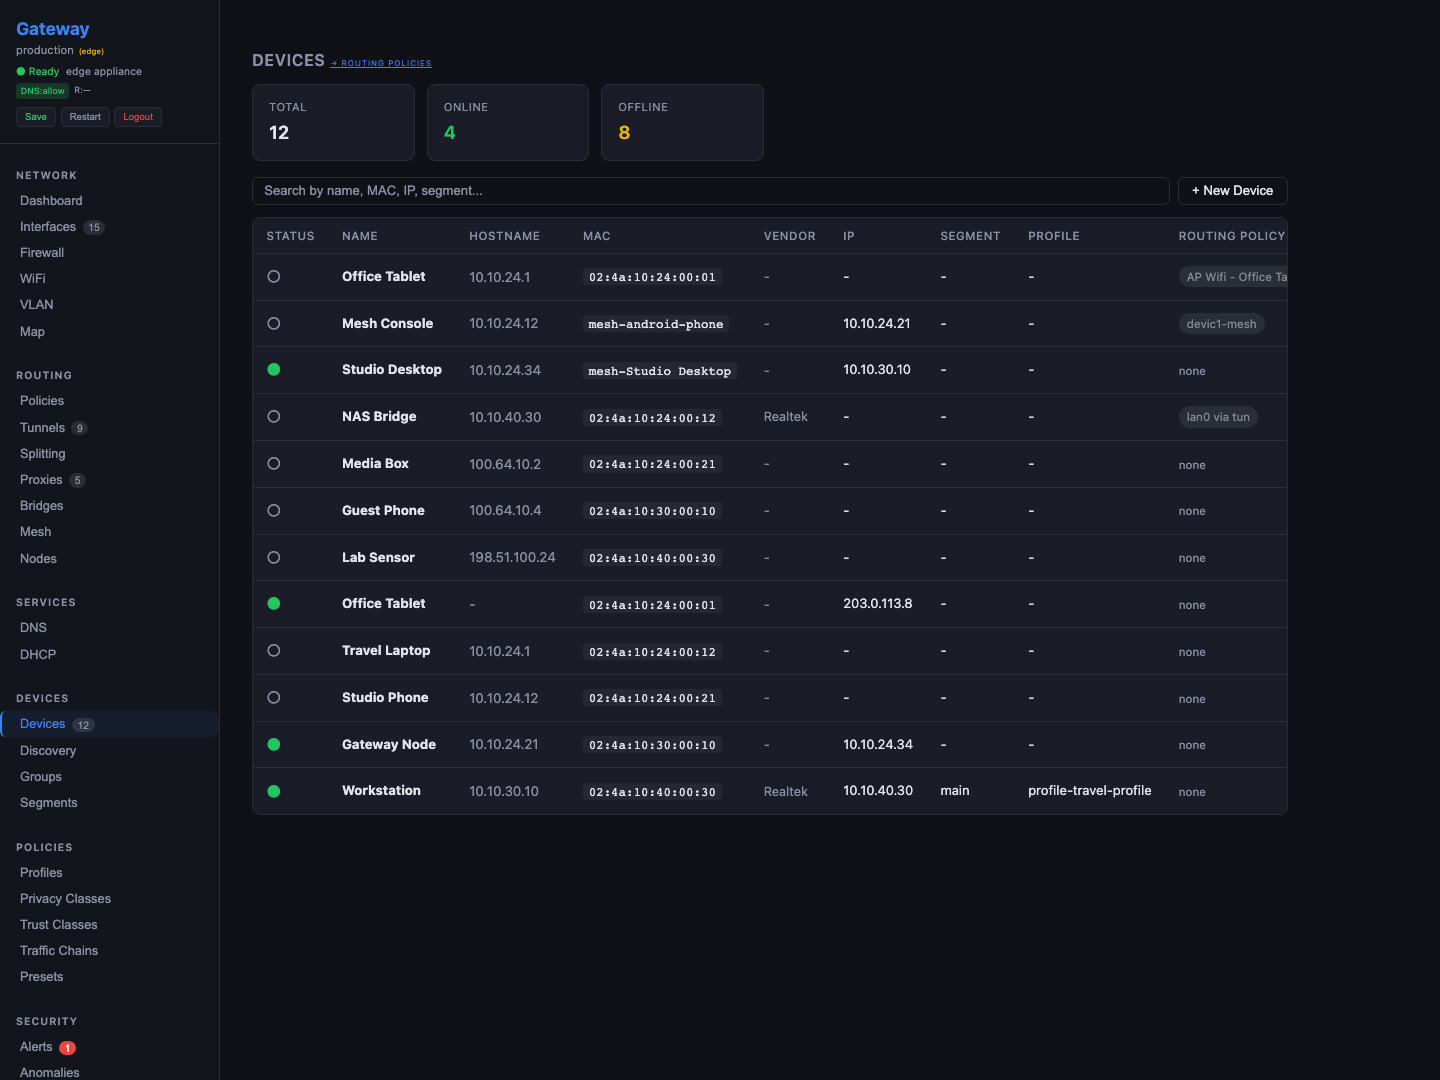Viewport: 1440px width, 1080px height.
Task: Sort by the MAC column header
Action: 597,236
